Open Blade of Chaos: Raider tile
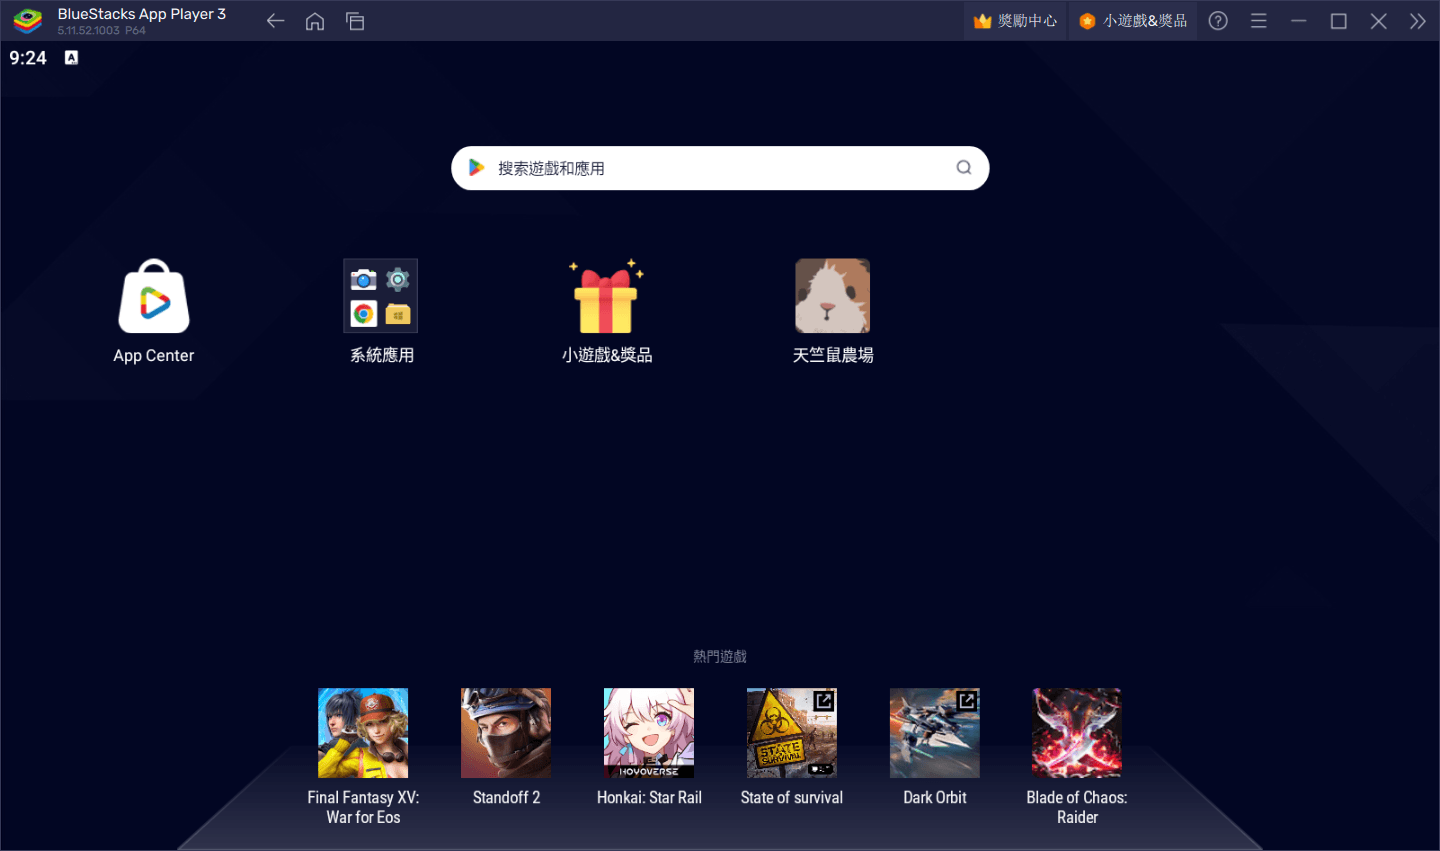This screenshot has width=1440, height=851. [x=1077, y=733]
